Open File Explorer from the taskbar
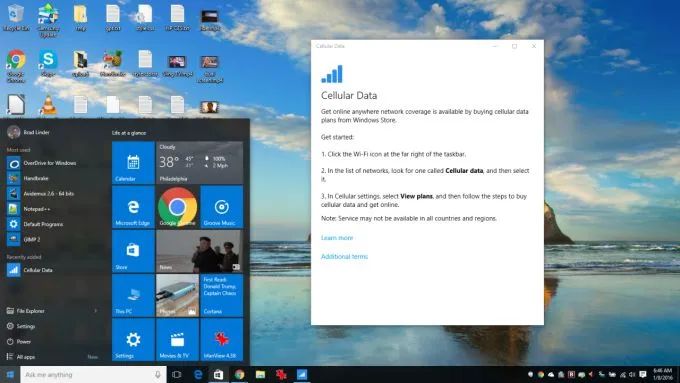The height and width of the screenshot is (383, 680). click(260, 374)
